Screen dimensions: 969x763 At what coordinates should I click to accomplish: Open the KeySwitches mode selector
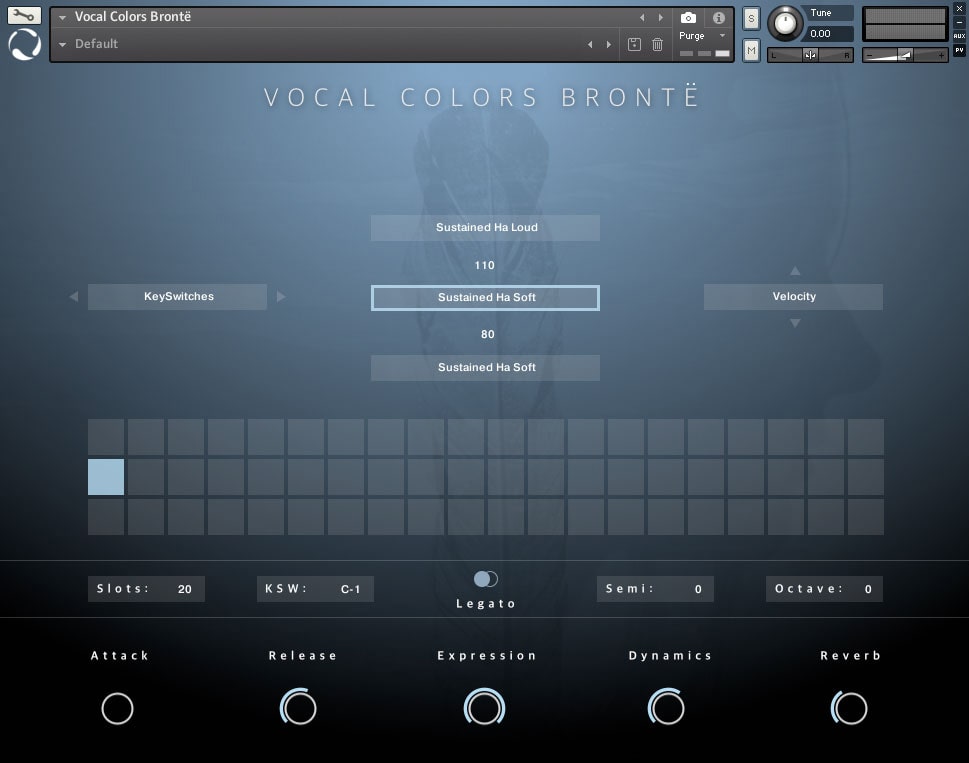[177, 297]
